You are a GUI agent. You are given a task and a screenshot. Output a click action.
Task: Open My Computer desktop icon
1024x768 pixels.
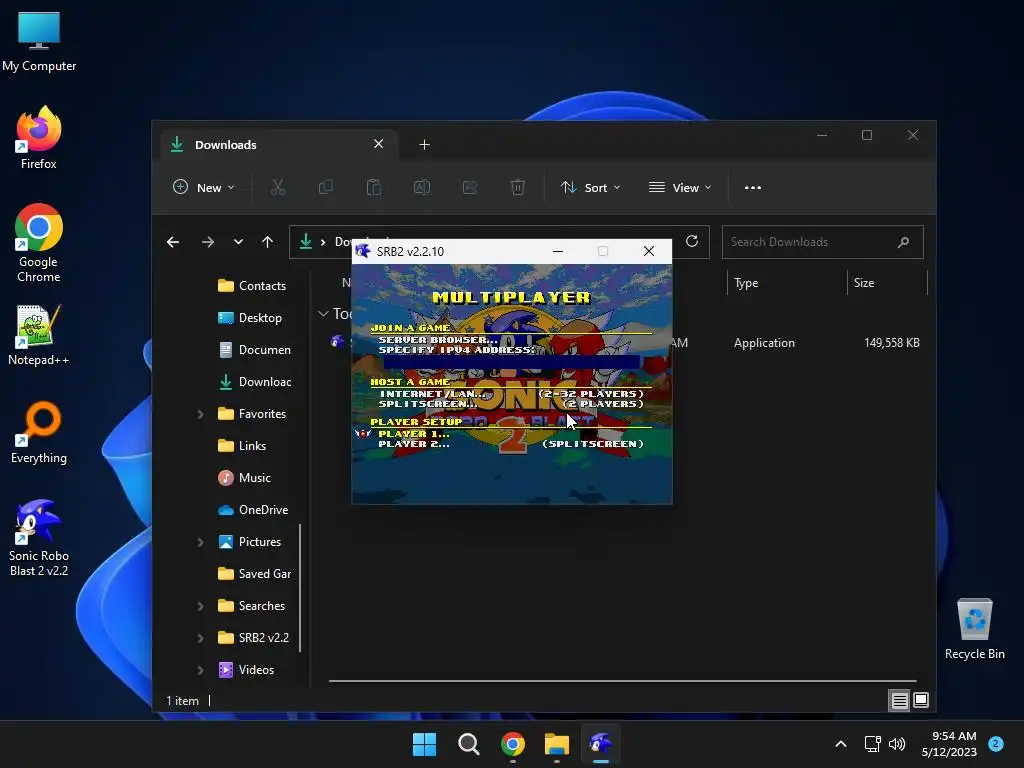point(39,42)
